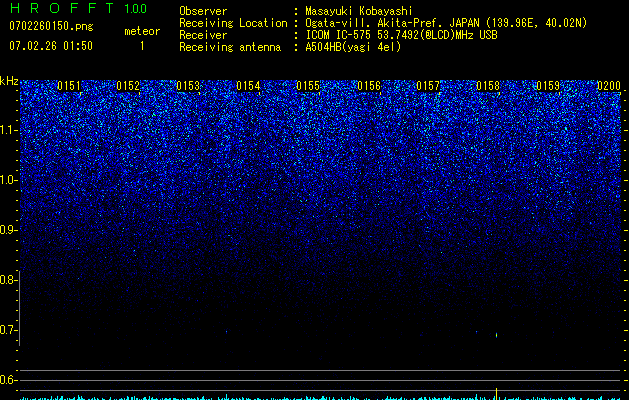Click the 0.8 kHz axis label
The image size is (629, 400).
coord(8,280)
